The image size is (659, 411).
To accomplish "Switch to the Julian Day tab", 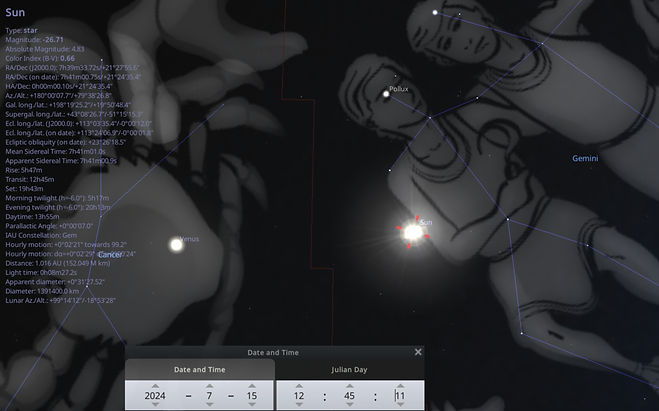I will 349,370.
